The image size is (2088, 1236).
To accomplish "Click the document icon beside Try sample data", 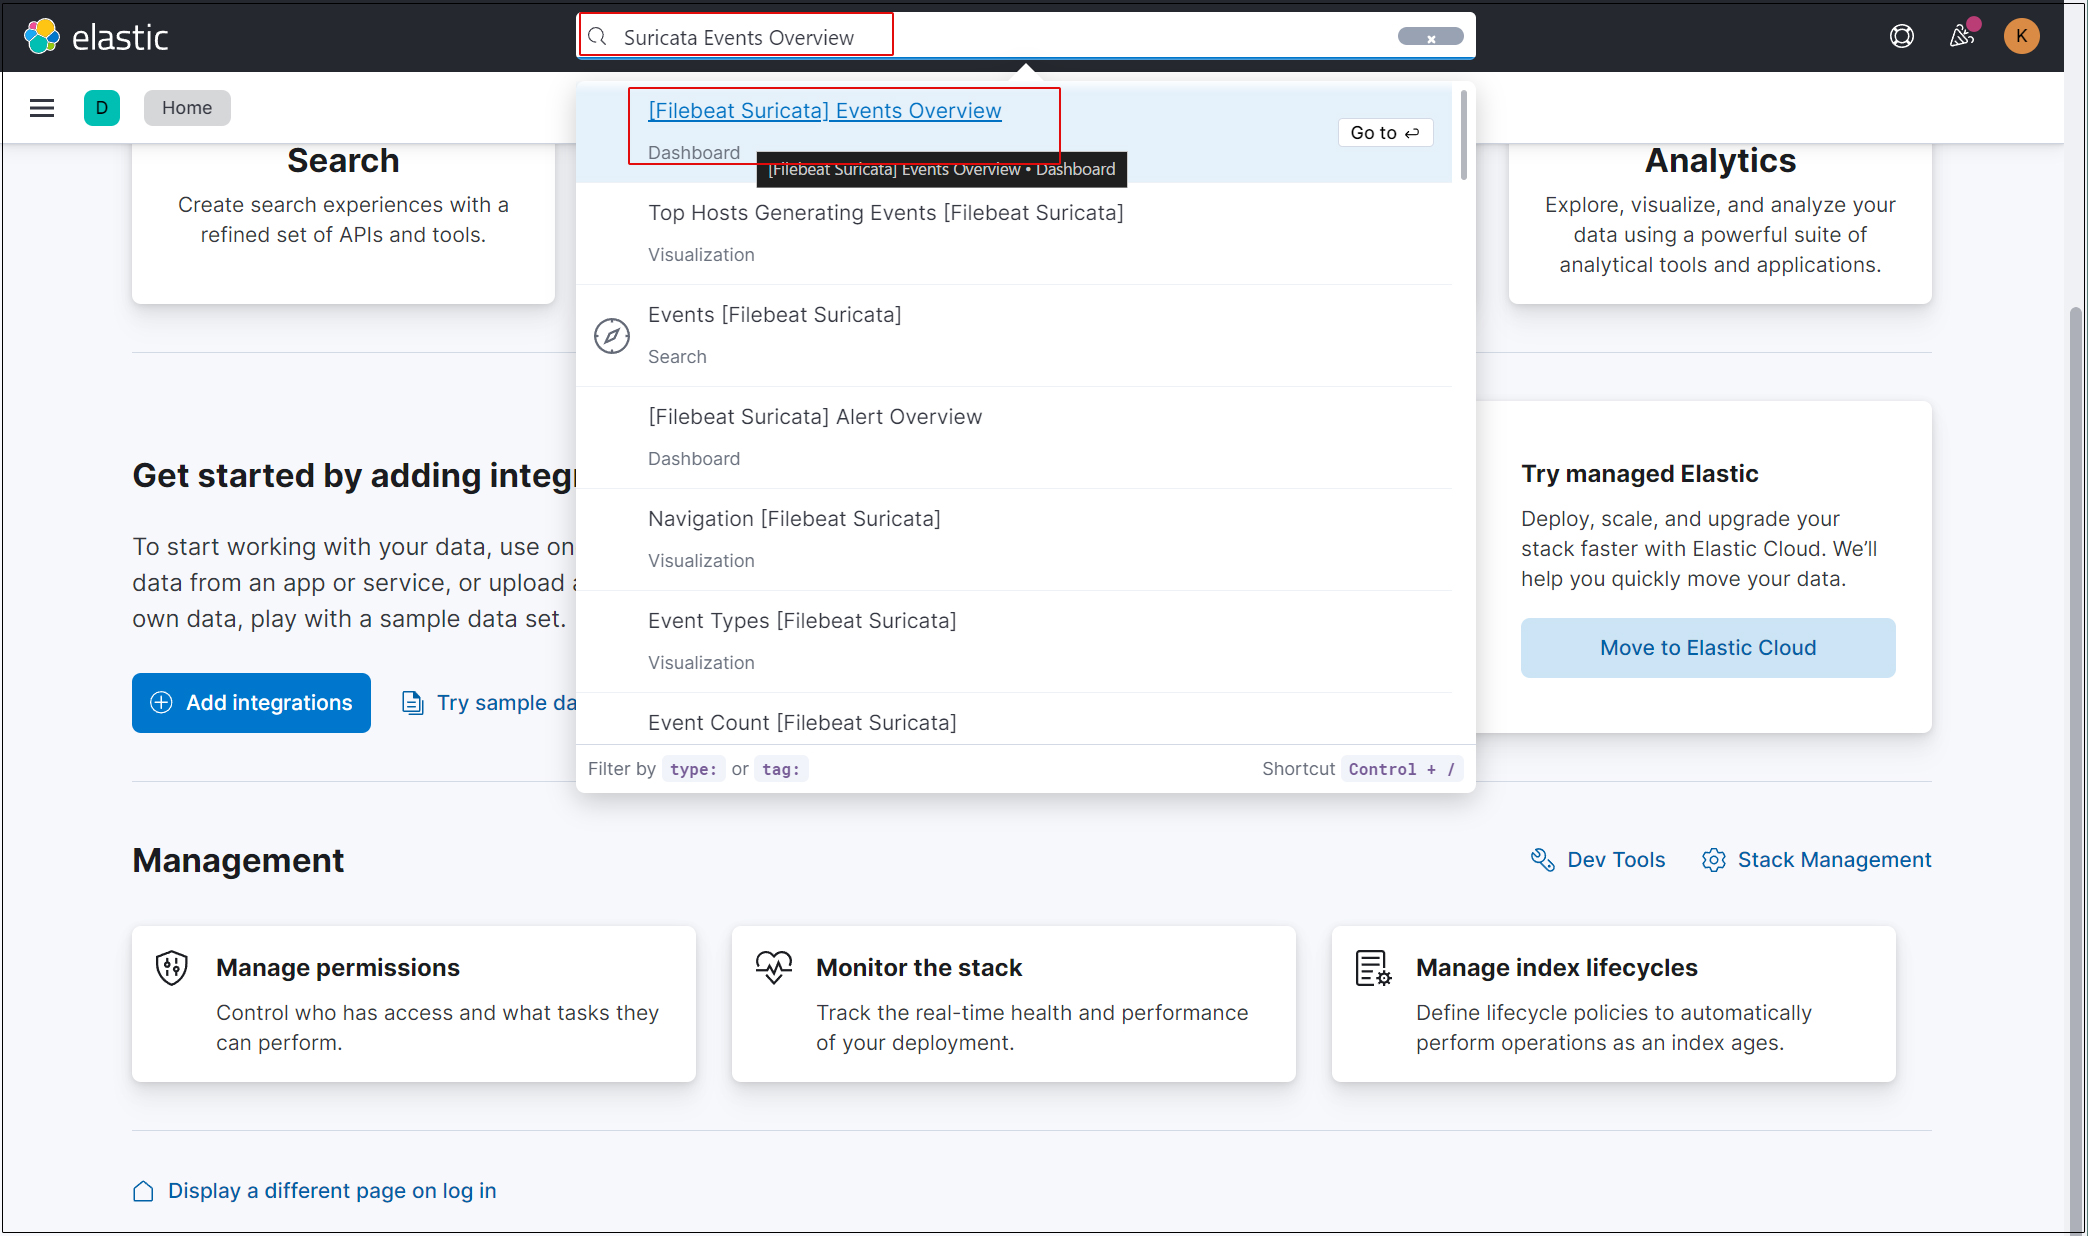I will pyautogui.click(x=412, y=703).
